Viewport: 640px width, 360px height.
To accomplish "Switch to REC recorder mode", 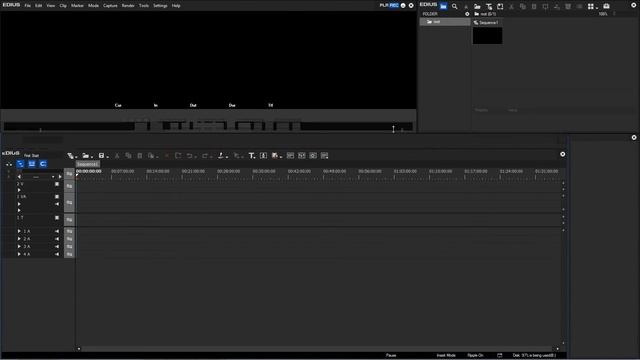I will pyautogui.click(x=394, y=5).
